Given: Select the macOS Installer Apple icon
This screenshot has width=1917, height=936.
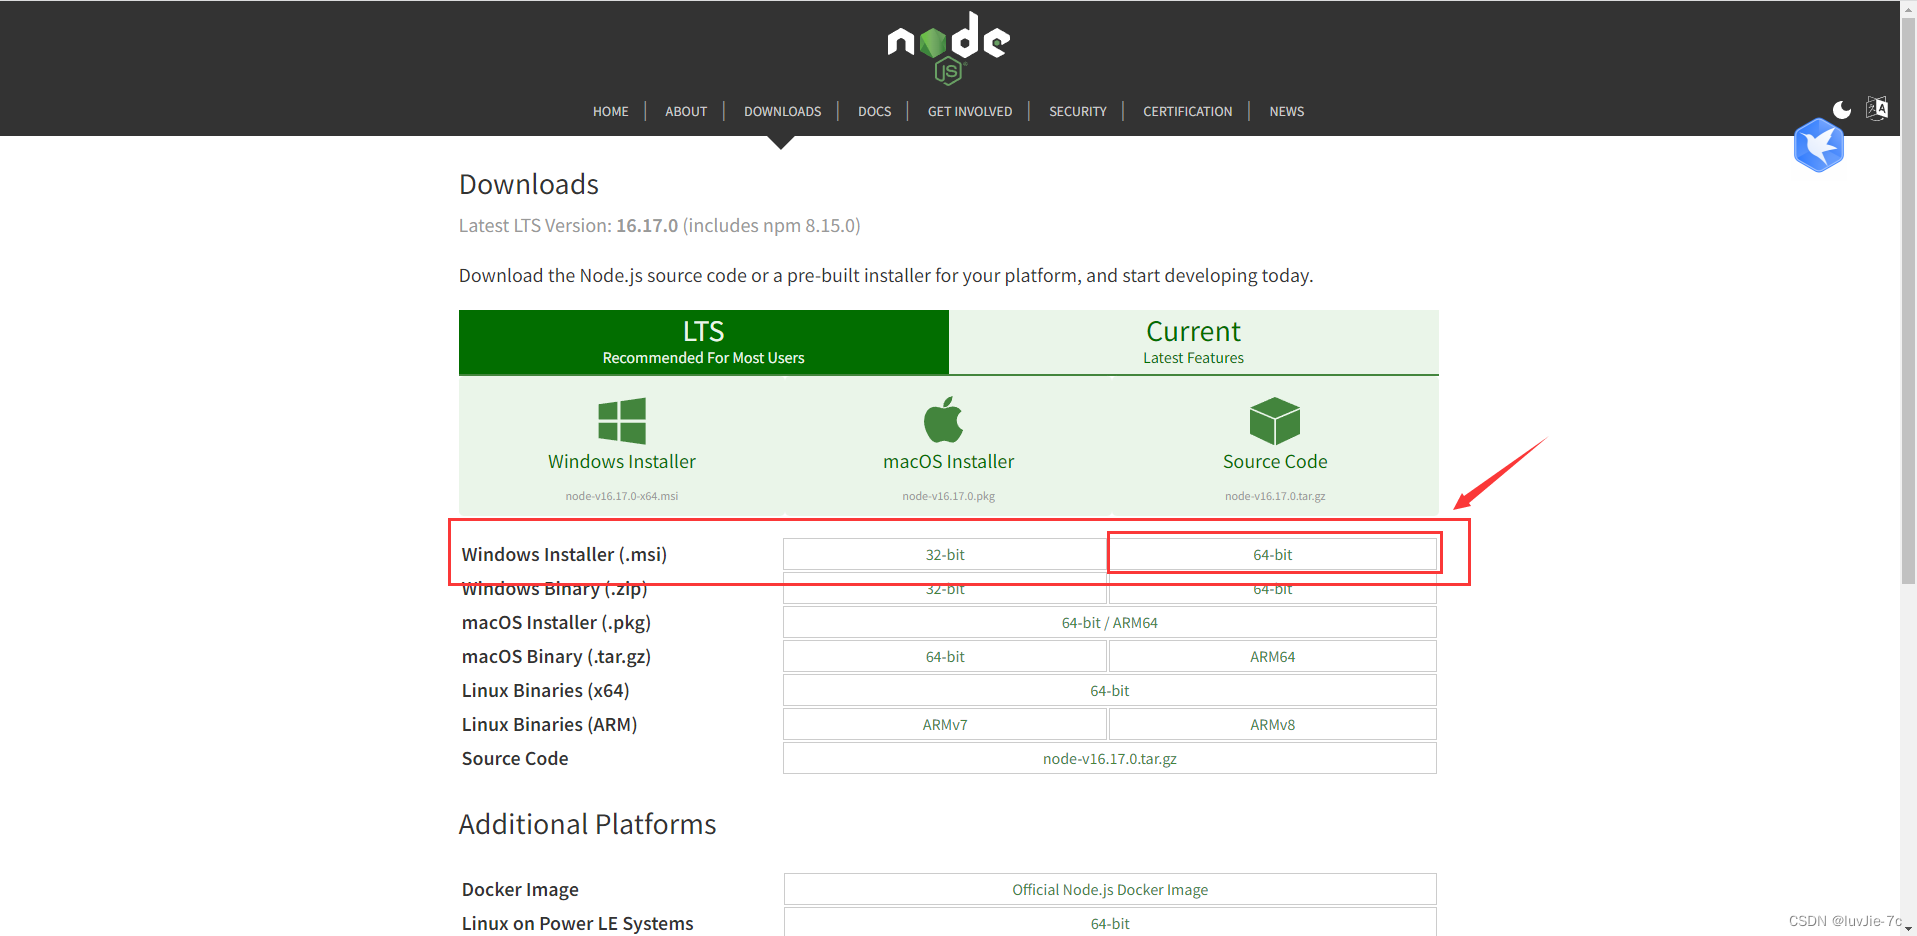Looking at the screenshot, I should click(x=946, y=419).
